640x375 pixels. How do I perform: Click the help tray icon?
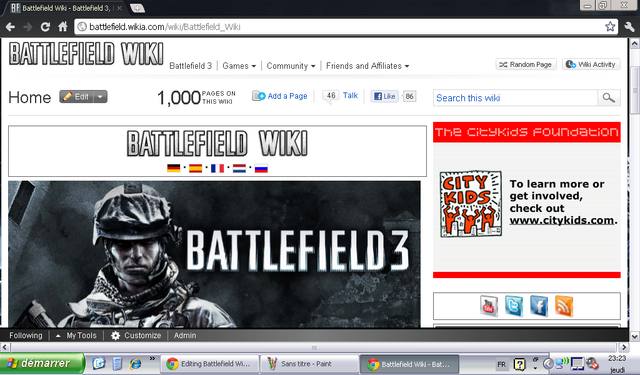tap(519, 364)
